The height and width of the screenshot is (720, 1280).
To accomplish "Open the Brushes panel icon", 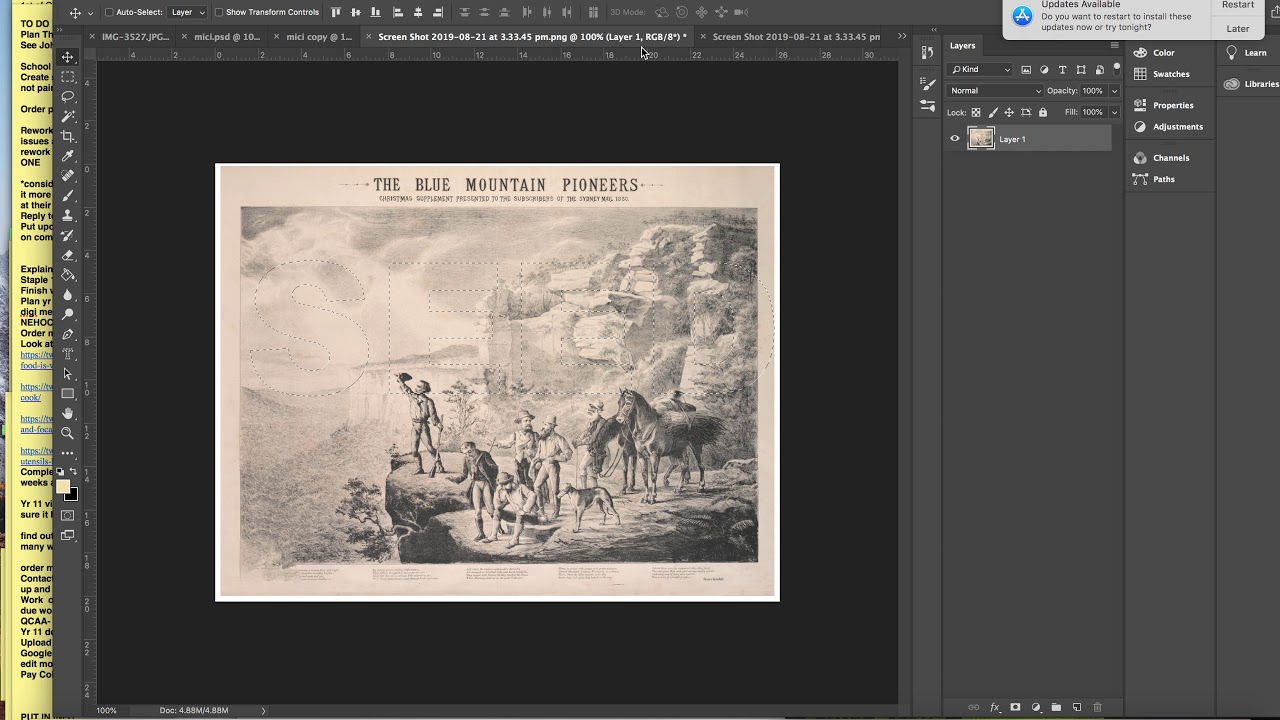I will pyautogui.click(x=927, y=106).
